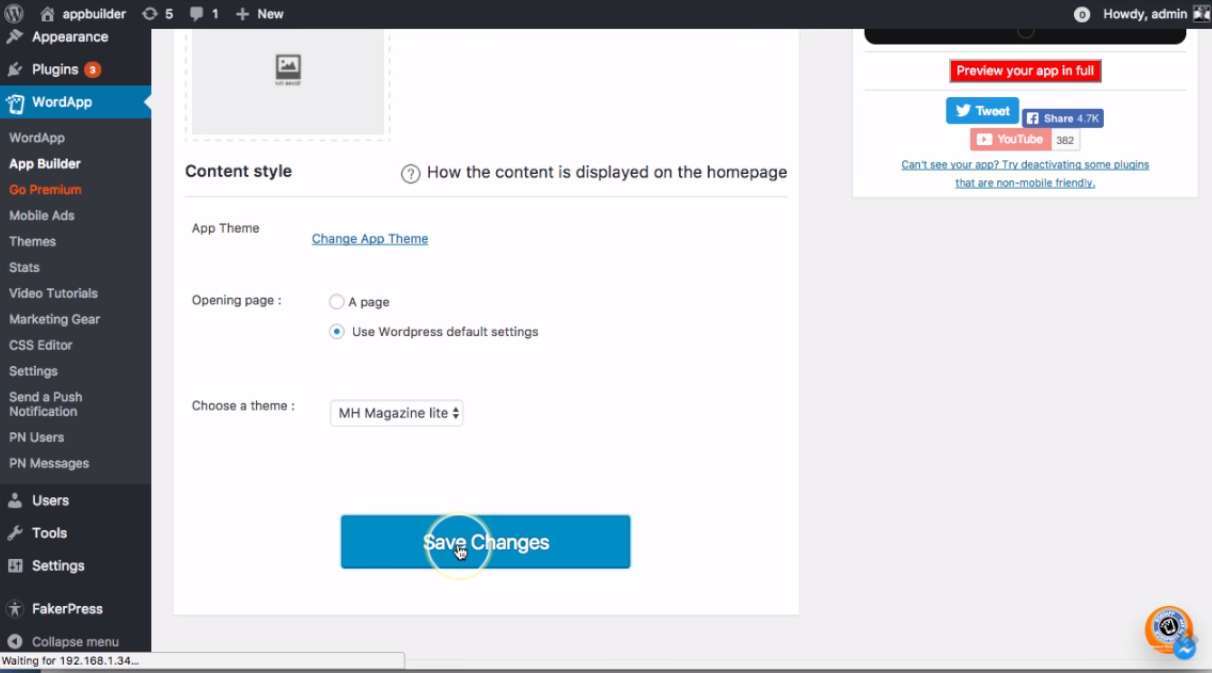Open the WordPress logo menu
The height and width of the screenshot is (673, 1212).
coord(14,14)
